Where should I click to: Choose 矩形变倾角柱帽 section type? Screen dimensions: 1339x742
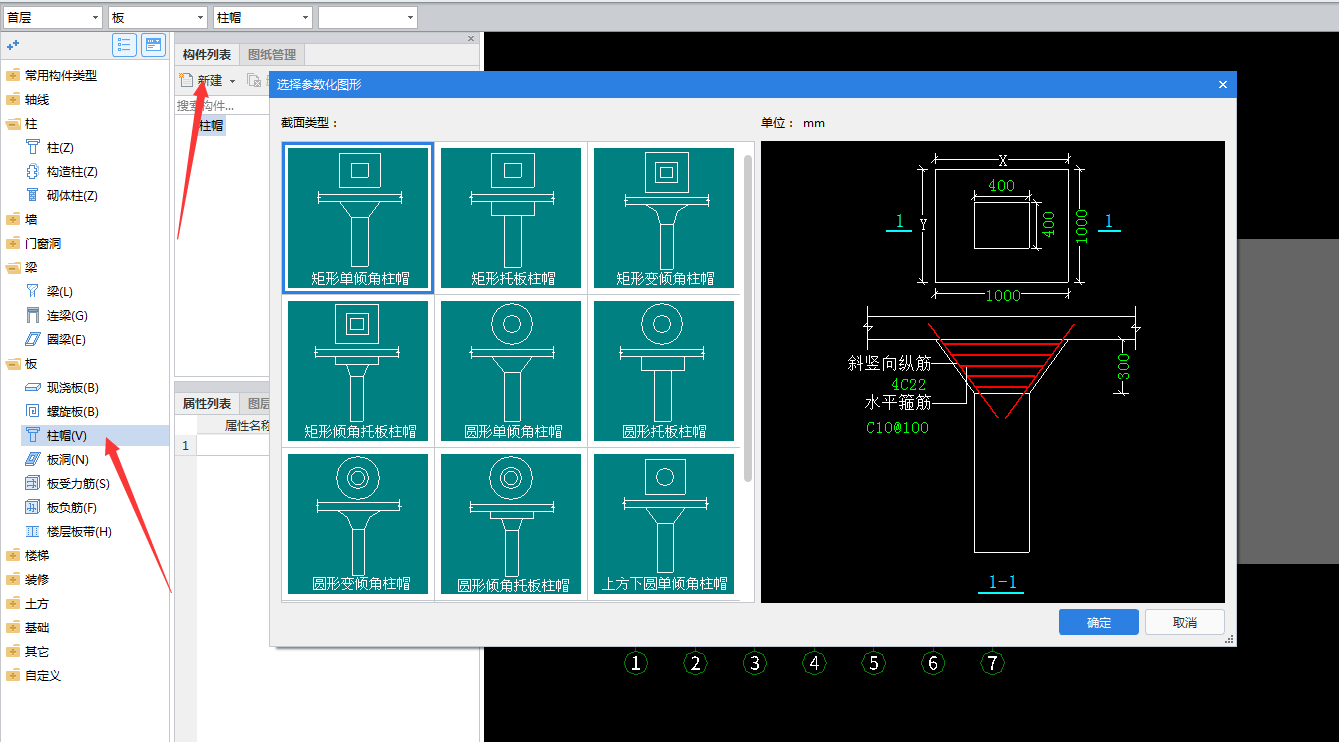point(665,218)
